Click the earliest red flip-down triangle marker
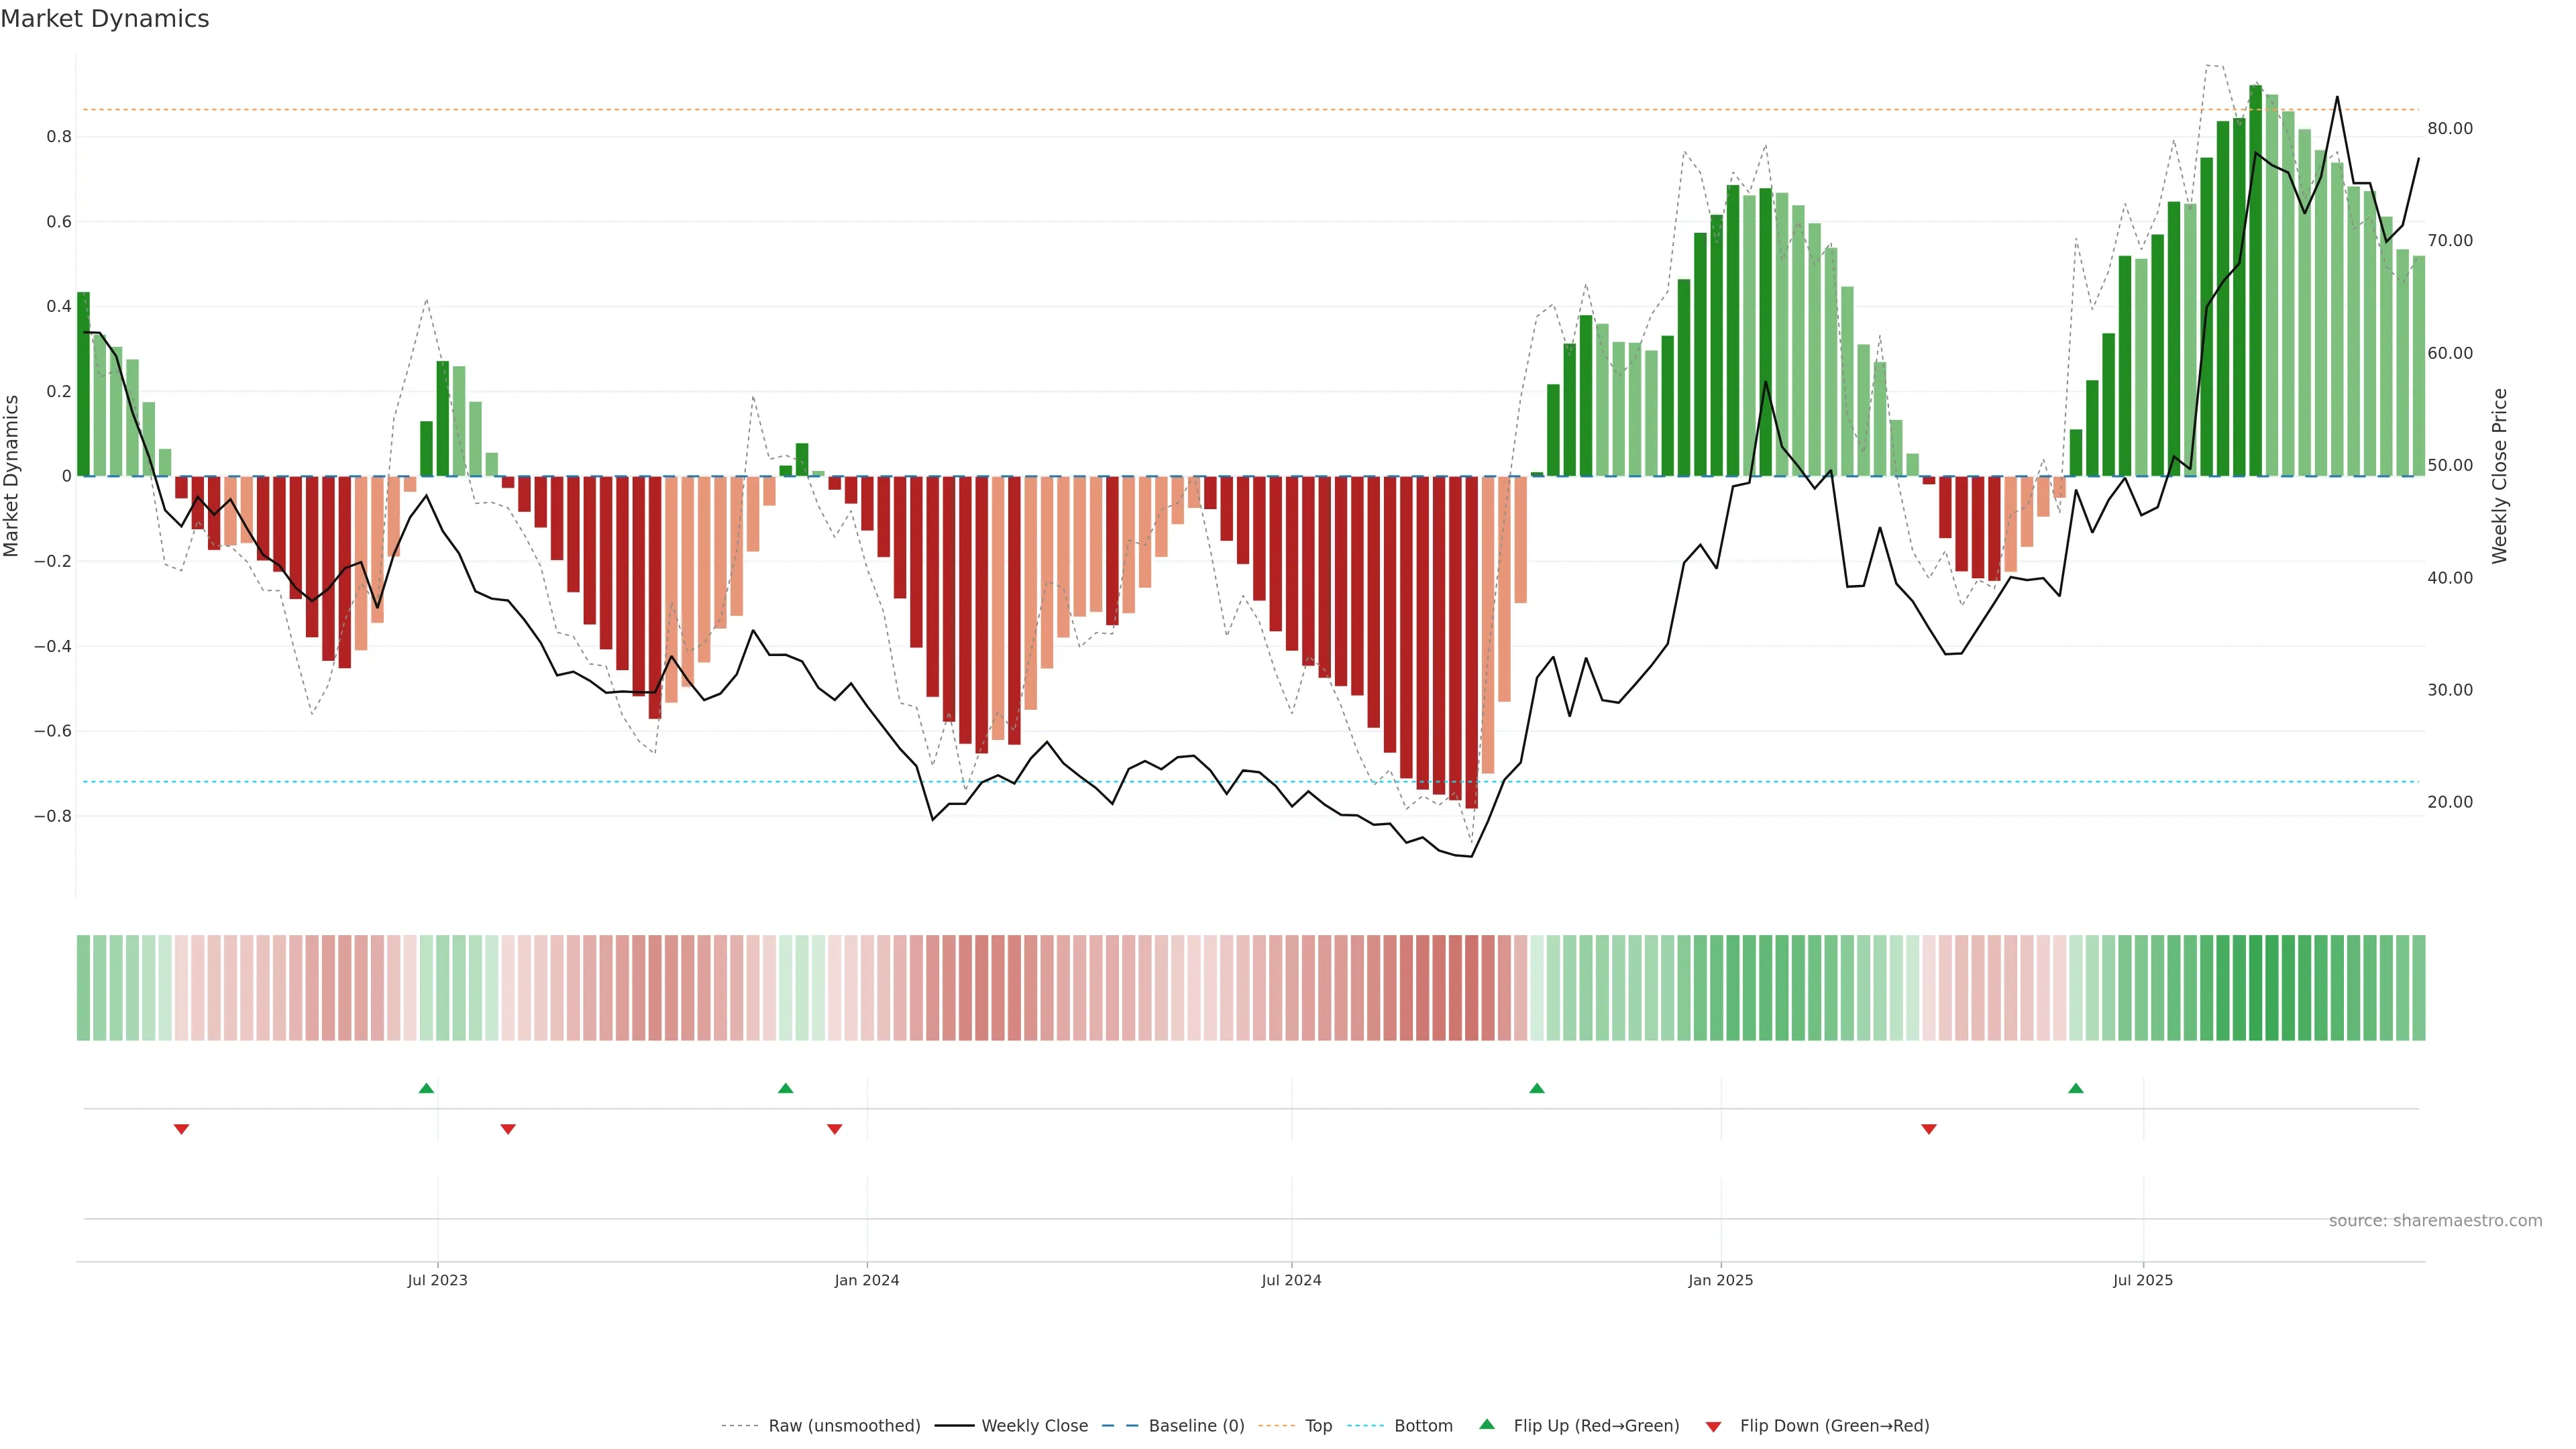2576x1449 pixels. [x=181, y=1129]
